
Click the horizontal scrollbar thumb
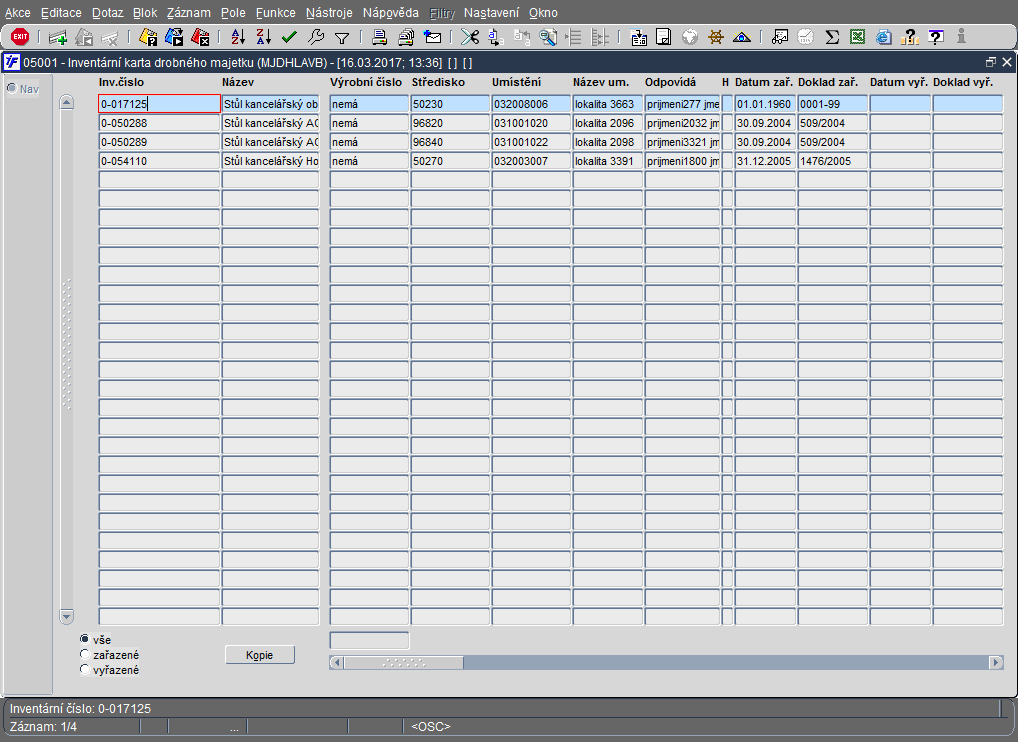tap(403, 662)
